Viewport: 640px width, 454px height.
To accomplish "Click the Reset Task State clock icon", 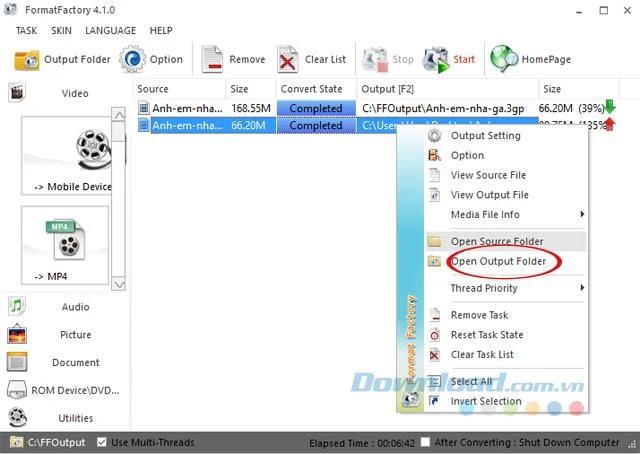I will click(x=435, y=335).
